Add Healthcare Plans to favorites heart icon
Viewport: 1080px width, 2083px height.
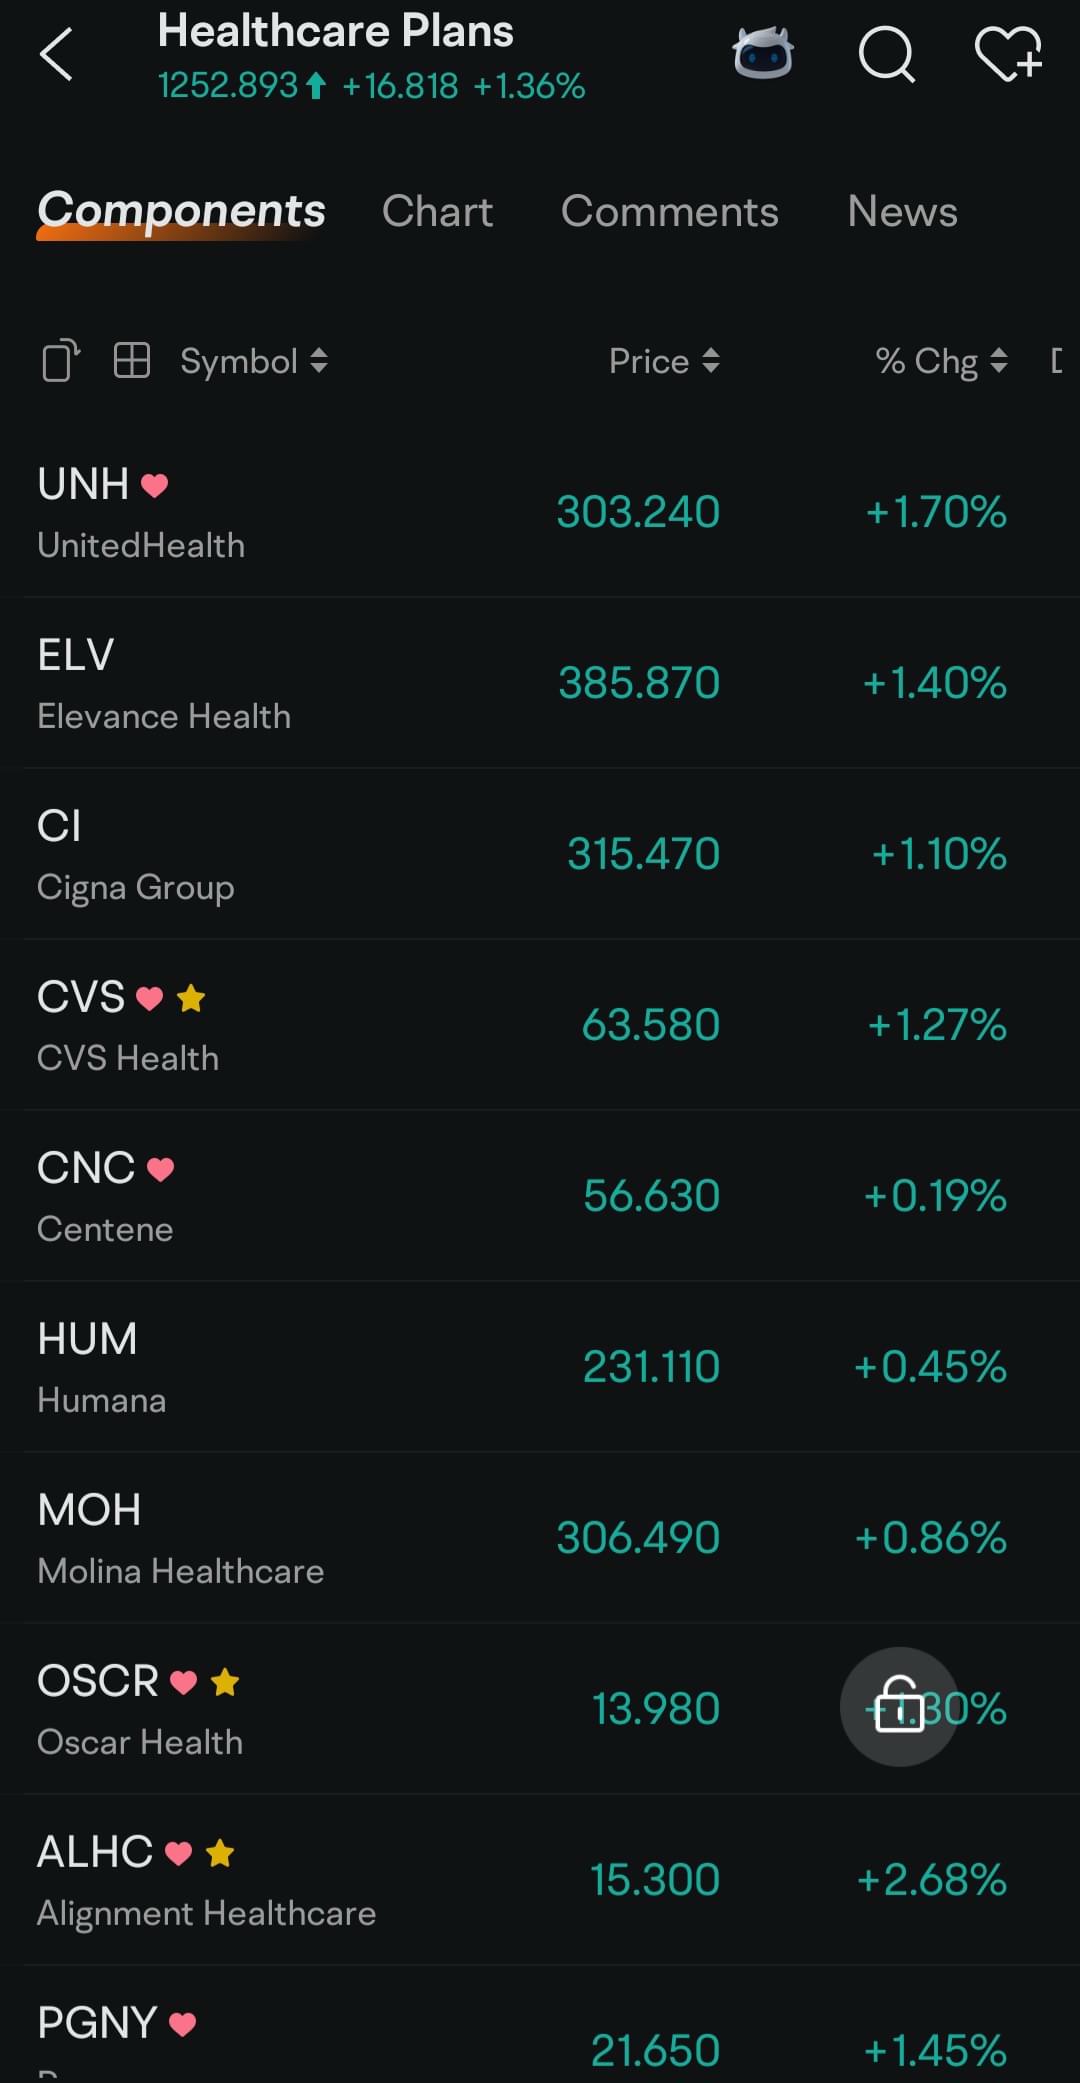(x=1008, y=54)
